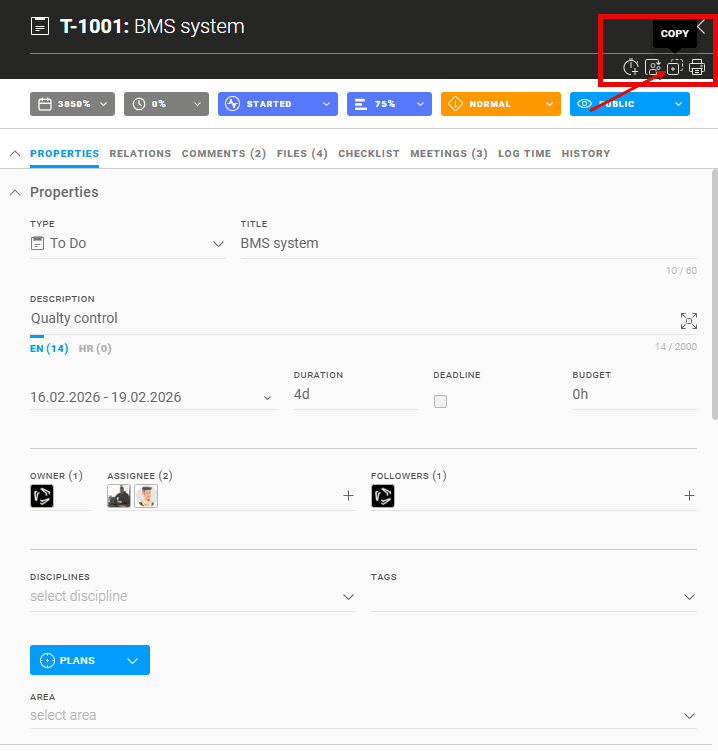
Task: Click the assign-users icon in the header
Action: (653, 67)
